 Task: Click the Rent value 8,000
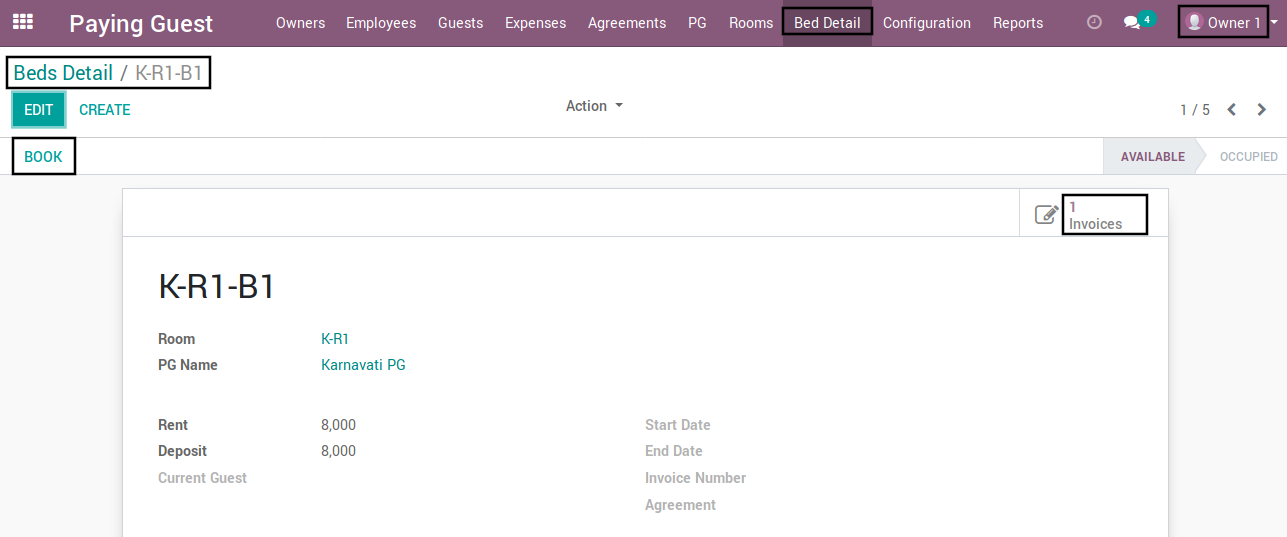coord(338,425)
